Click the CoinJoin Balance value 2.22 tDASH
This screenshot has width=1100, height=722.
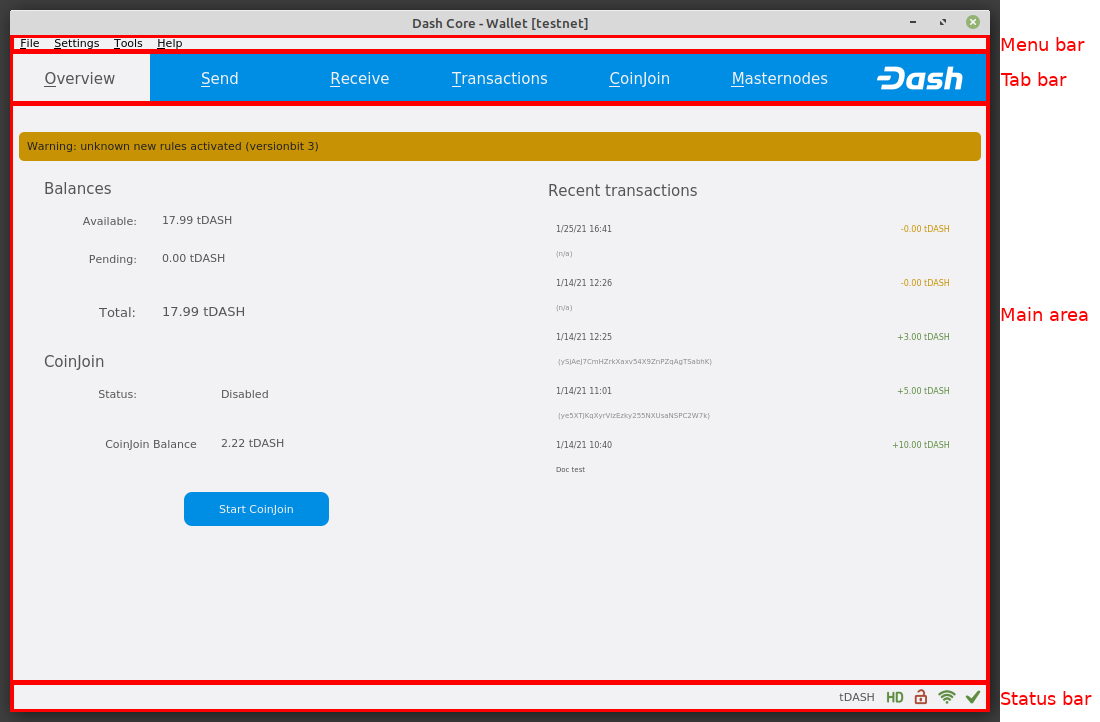(x=253, y=443)
